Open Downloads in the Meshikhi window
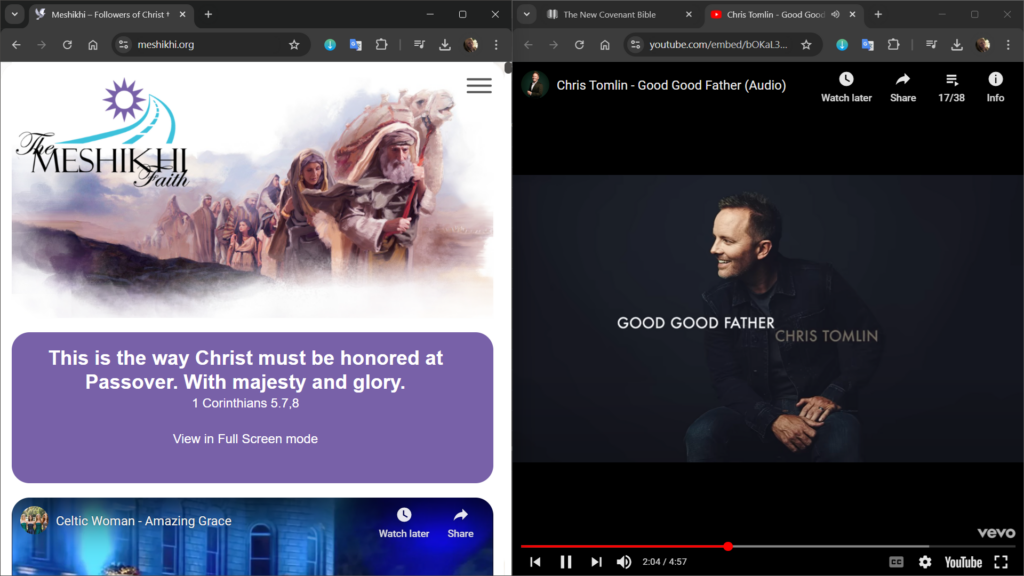This screenshot has width=1024, height=576. 445,44
